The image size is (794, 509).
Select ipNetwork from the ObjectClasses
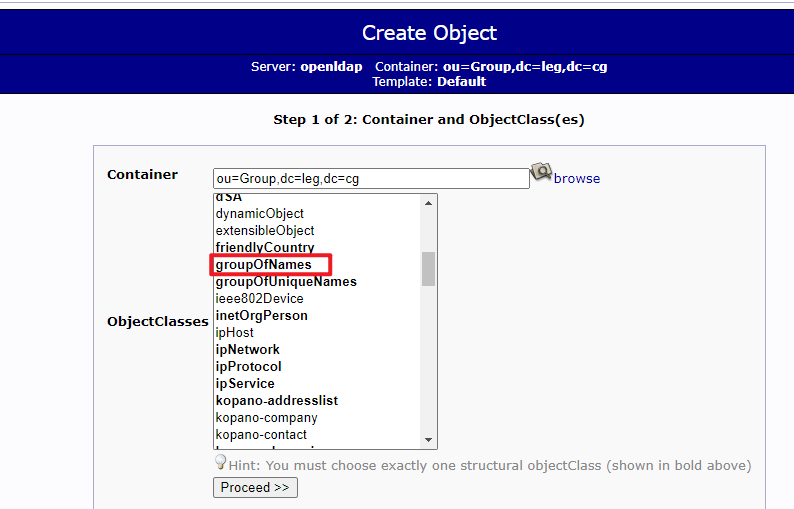click(247, 350)
